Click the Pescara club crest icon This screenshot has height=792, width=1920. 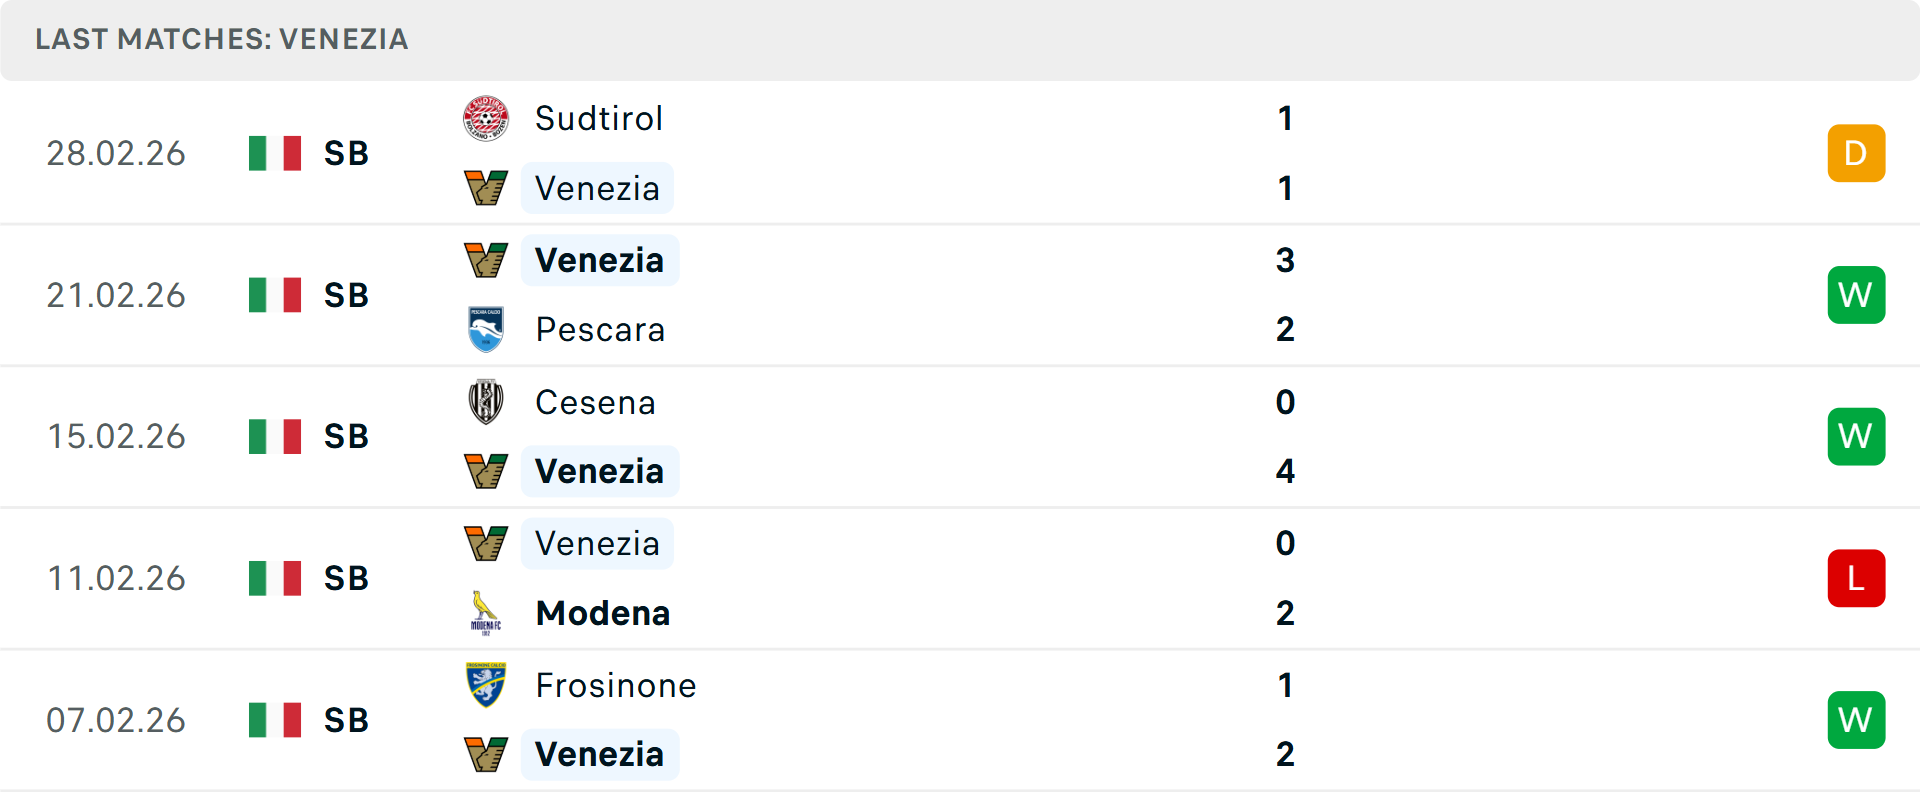486,329
